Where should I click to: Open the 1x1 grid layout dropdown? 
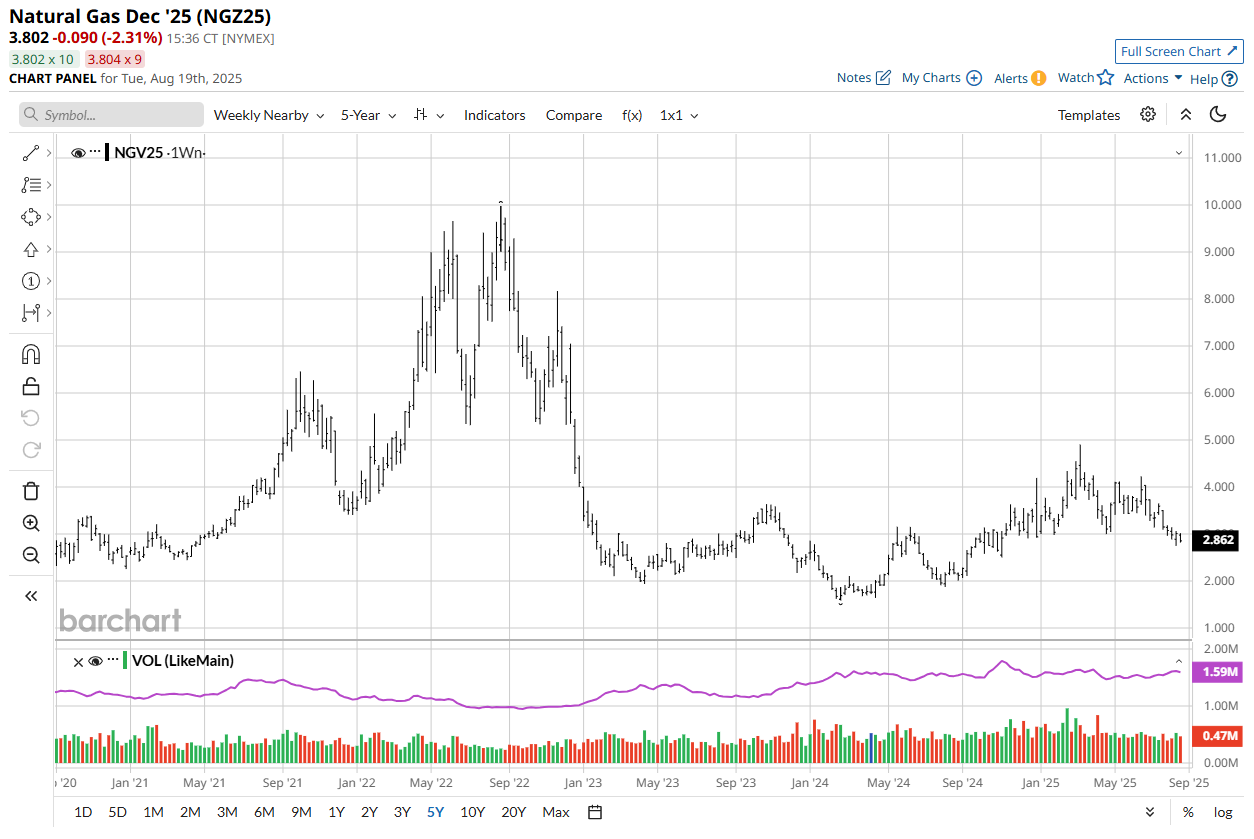[679, 115]
